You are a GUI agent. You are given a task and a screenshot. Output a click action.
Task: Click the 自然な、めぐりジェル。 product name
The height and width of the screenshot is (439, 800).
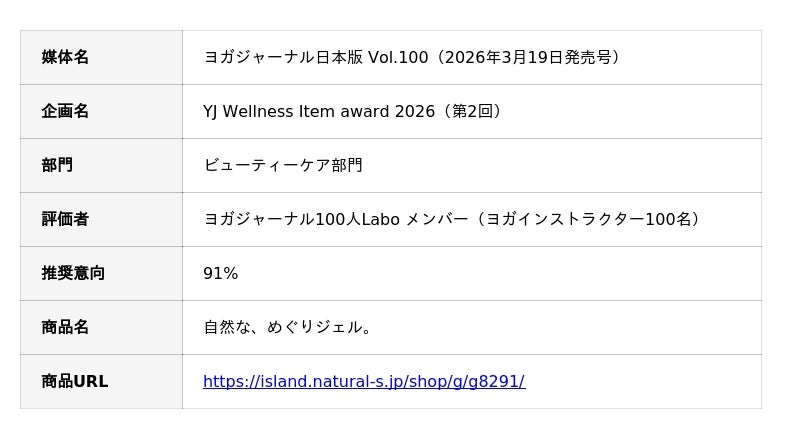(x=288, y=327)
